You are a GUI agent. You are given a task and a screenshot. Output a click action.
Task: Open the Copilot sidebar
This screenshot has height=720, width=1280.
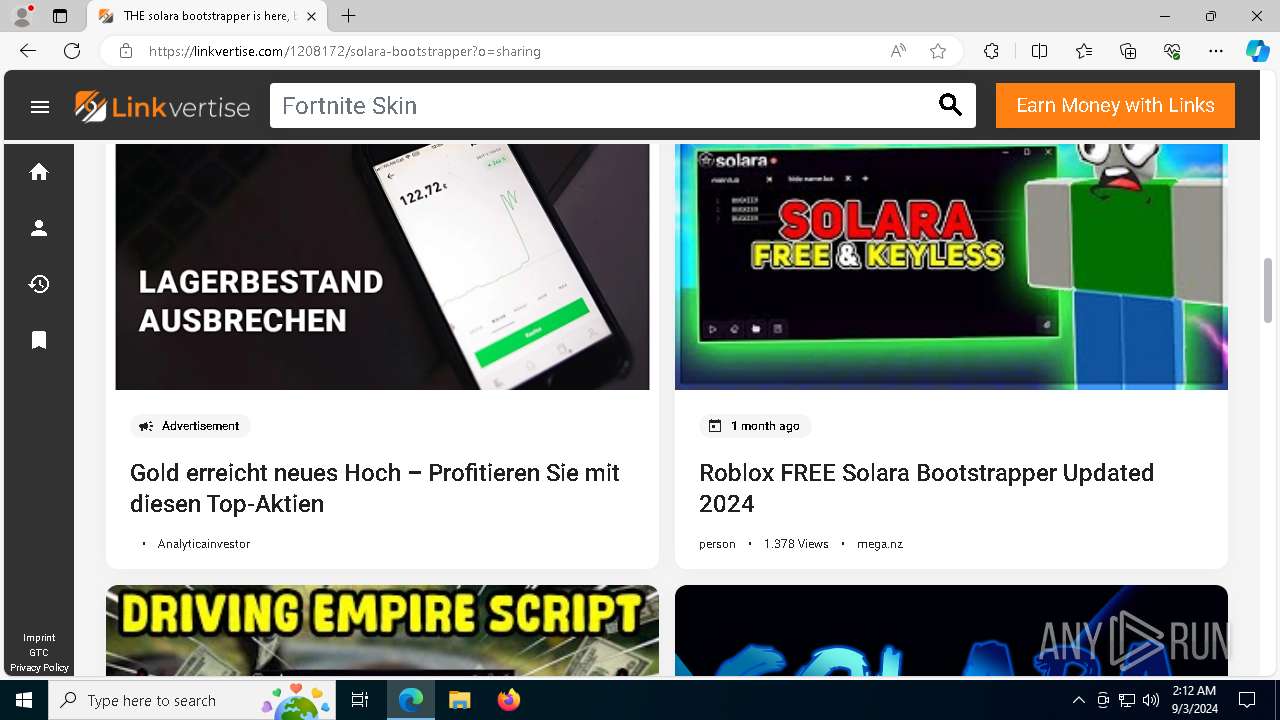point(1257,51)
